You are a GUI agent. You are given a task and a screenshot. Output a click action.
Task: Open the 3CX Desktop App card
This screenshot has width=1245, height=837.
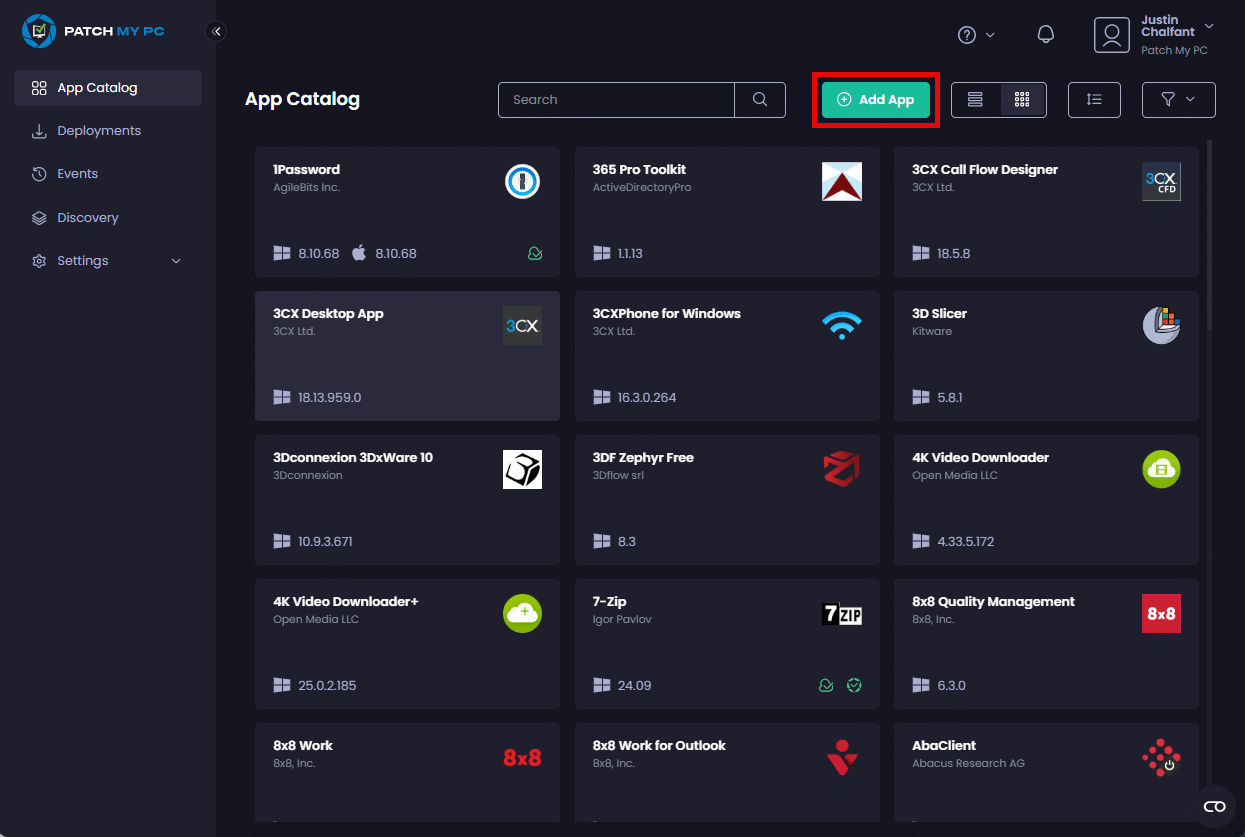click(407, 356)
